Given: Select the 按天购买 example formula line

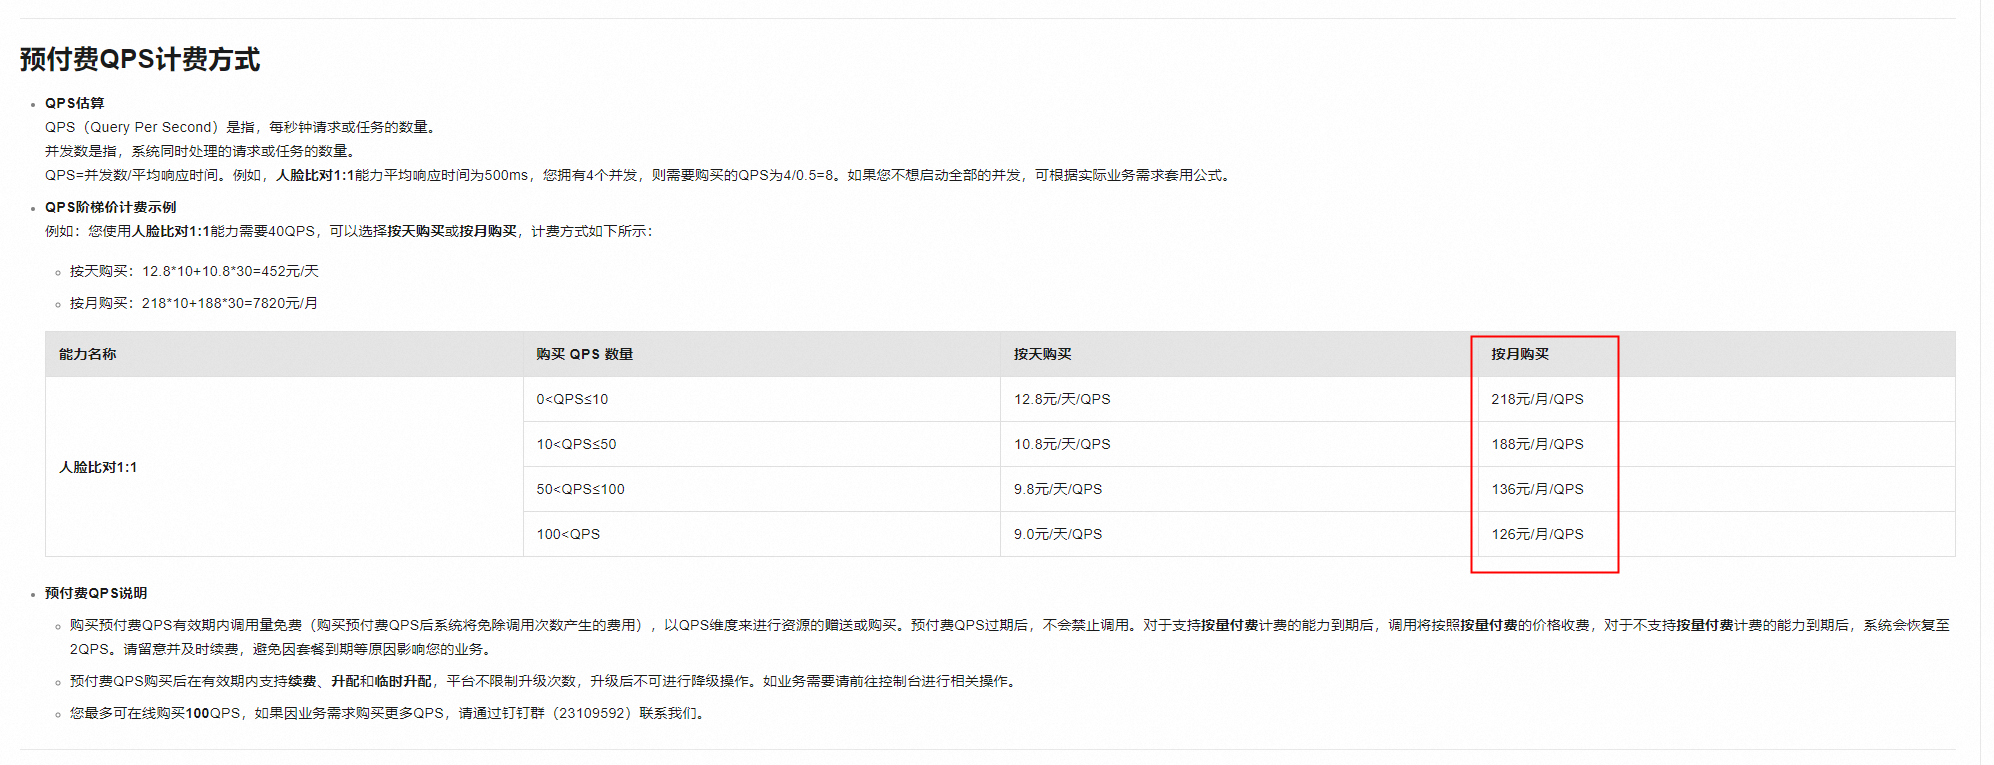Looking at the screenshot, I should (x=194, y=271).
